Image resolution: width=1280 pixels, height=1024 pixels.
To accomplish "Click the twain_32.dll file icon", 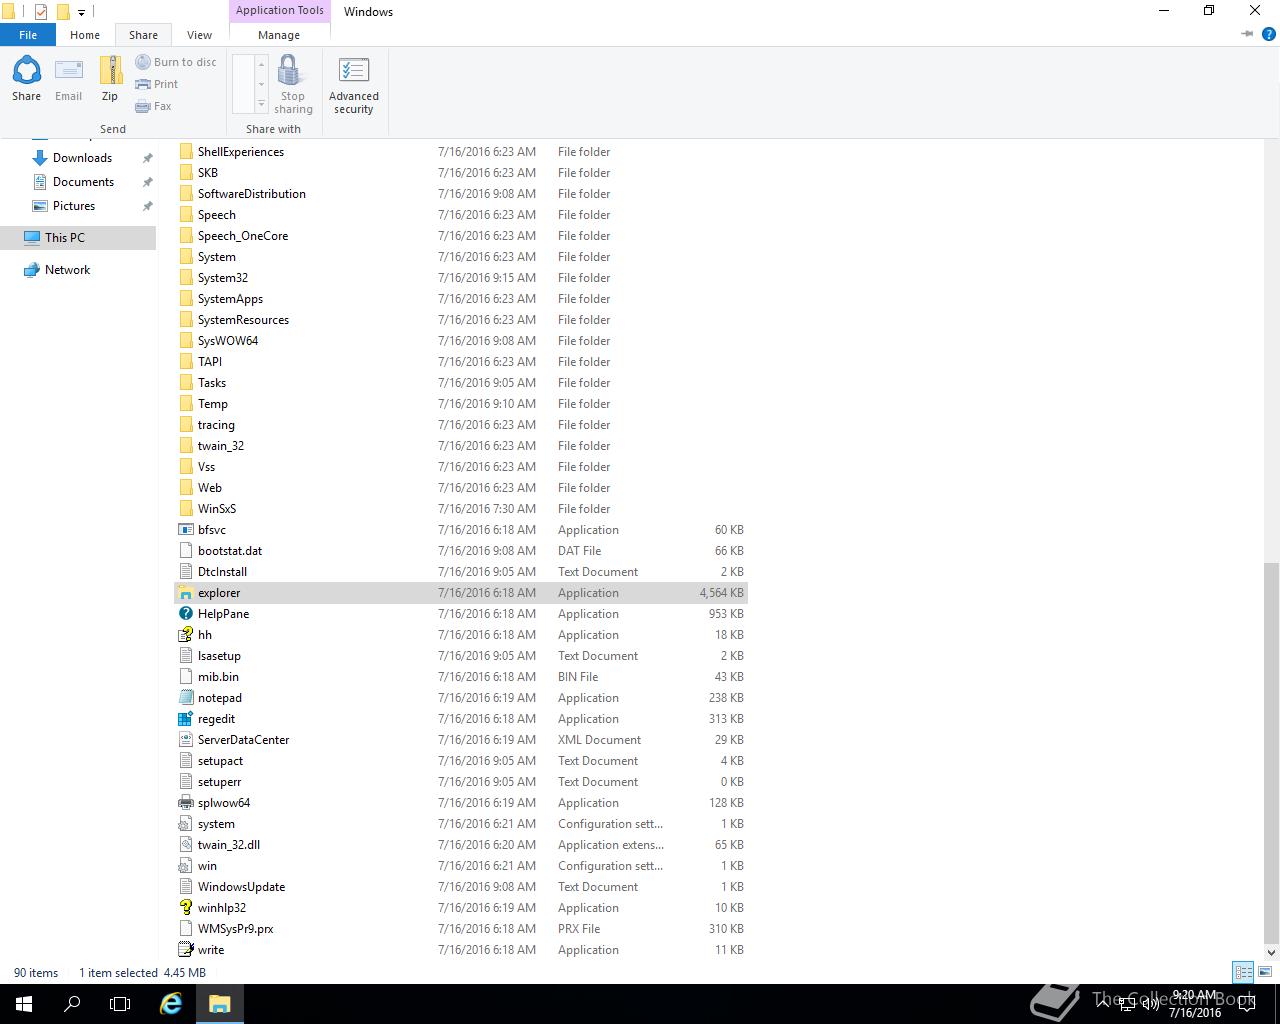I will tap(185, 845).
